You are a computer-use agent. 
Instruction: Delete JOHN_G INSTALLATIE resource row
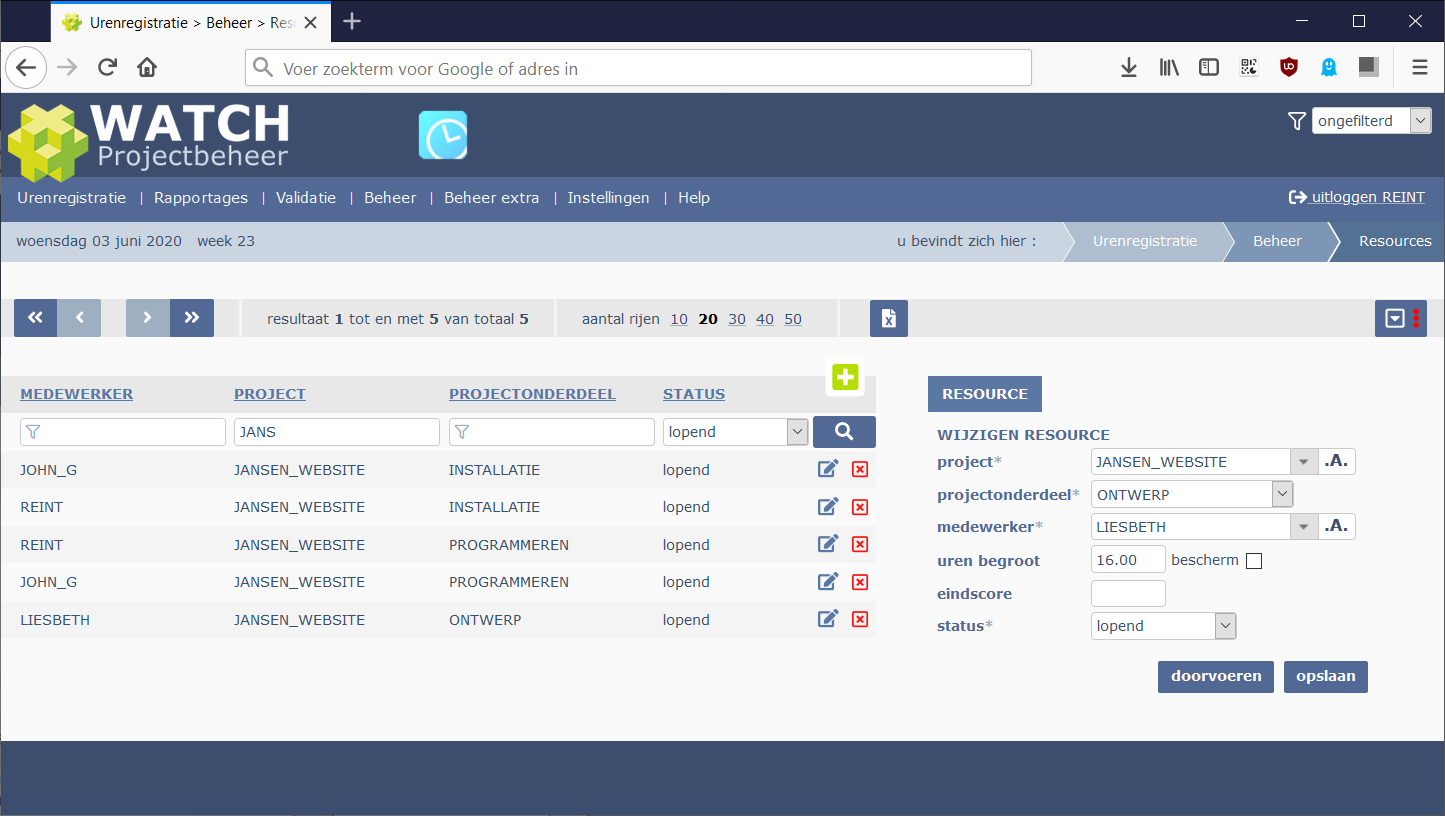(x=859, y=470)
